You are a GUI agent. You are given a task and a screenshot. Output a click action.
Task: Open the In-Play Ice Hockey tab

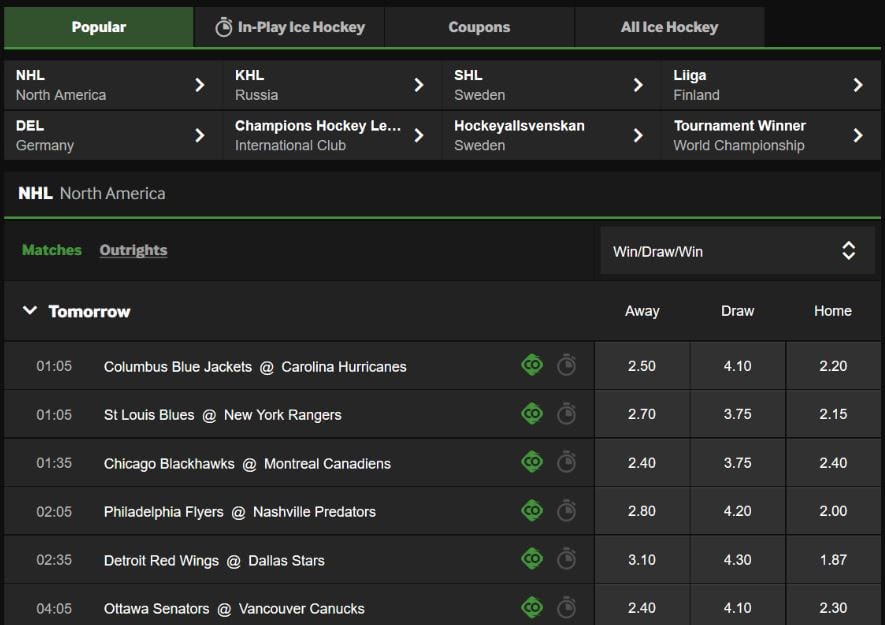[x=290, y=27]
